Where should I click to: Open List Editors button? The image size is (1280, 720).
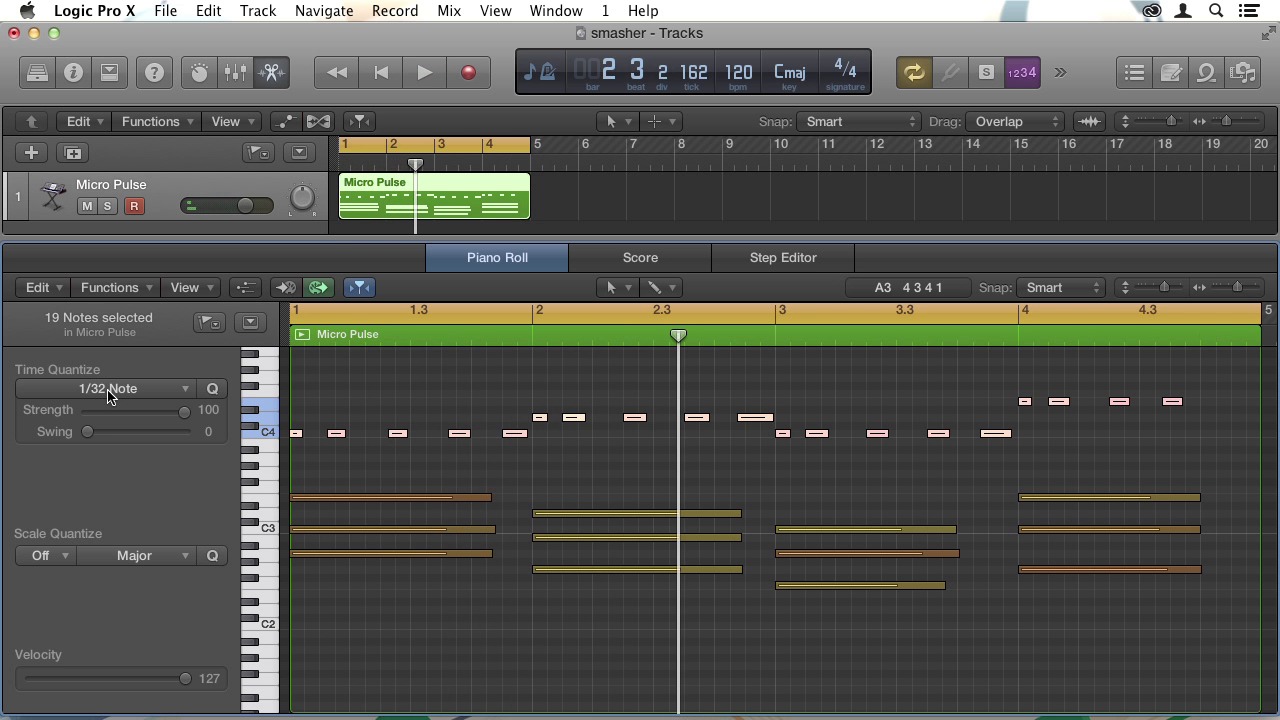point(1134,73)
